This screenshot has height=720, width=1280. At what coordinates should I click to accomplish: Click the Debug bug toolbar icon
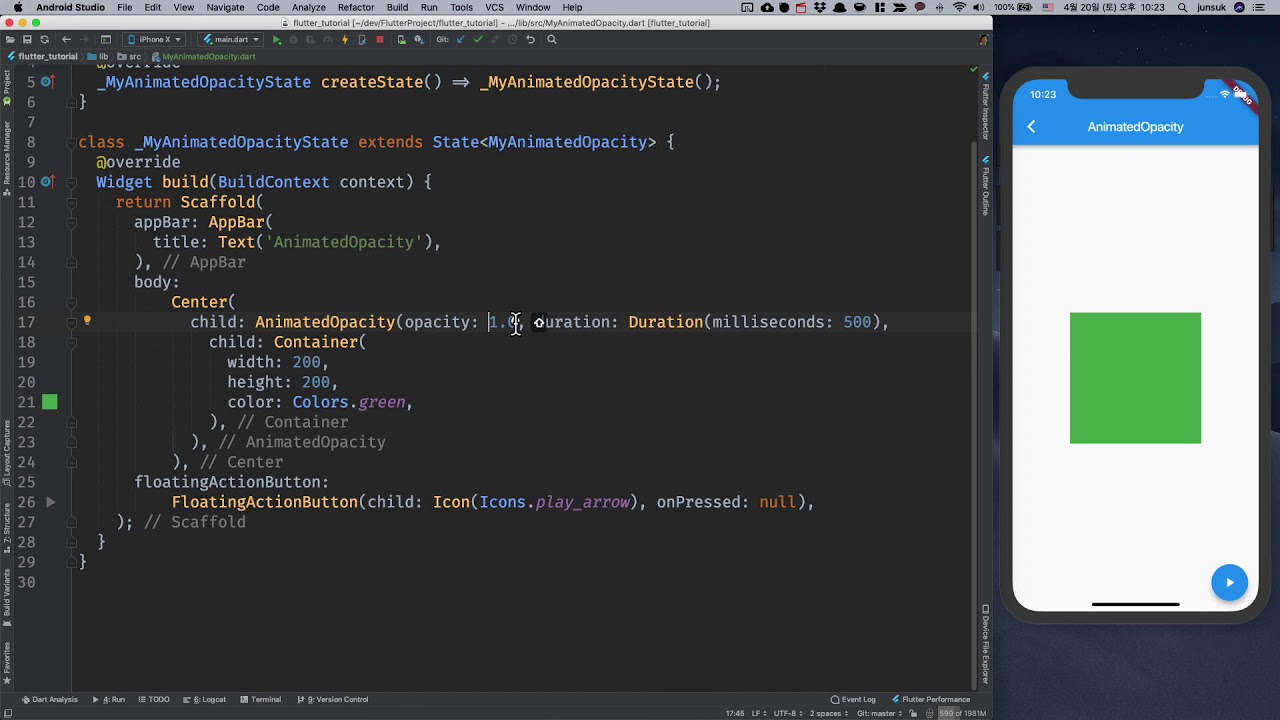(x=293, y=40)
